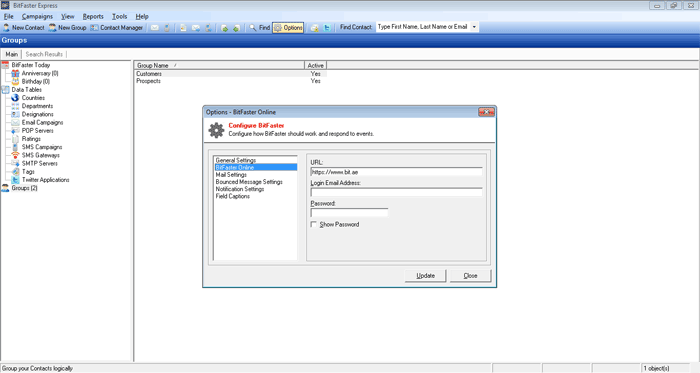
Task: Switch to the Main tab
Action: tap(12, 54)
